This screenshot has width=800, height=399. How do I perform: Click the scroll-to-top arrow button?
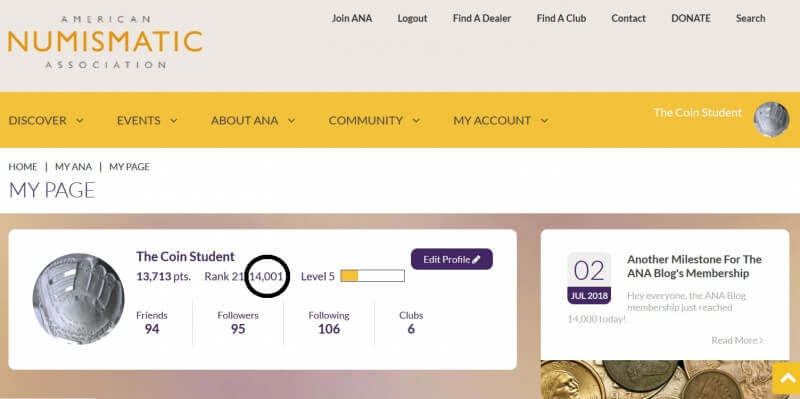pos(786,380)
